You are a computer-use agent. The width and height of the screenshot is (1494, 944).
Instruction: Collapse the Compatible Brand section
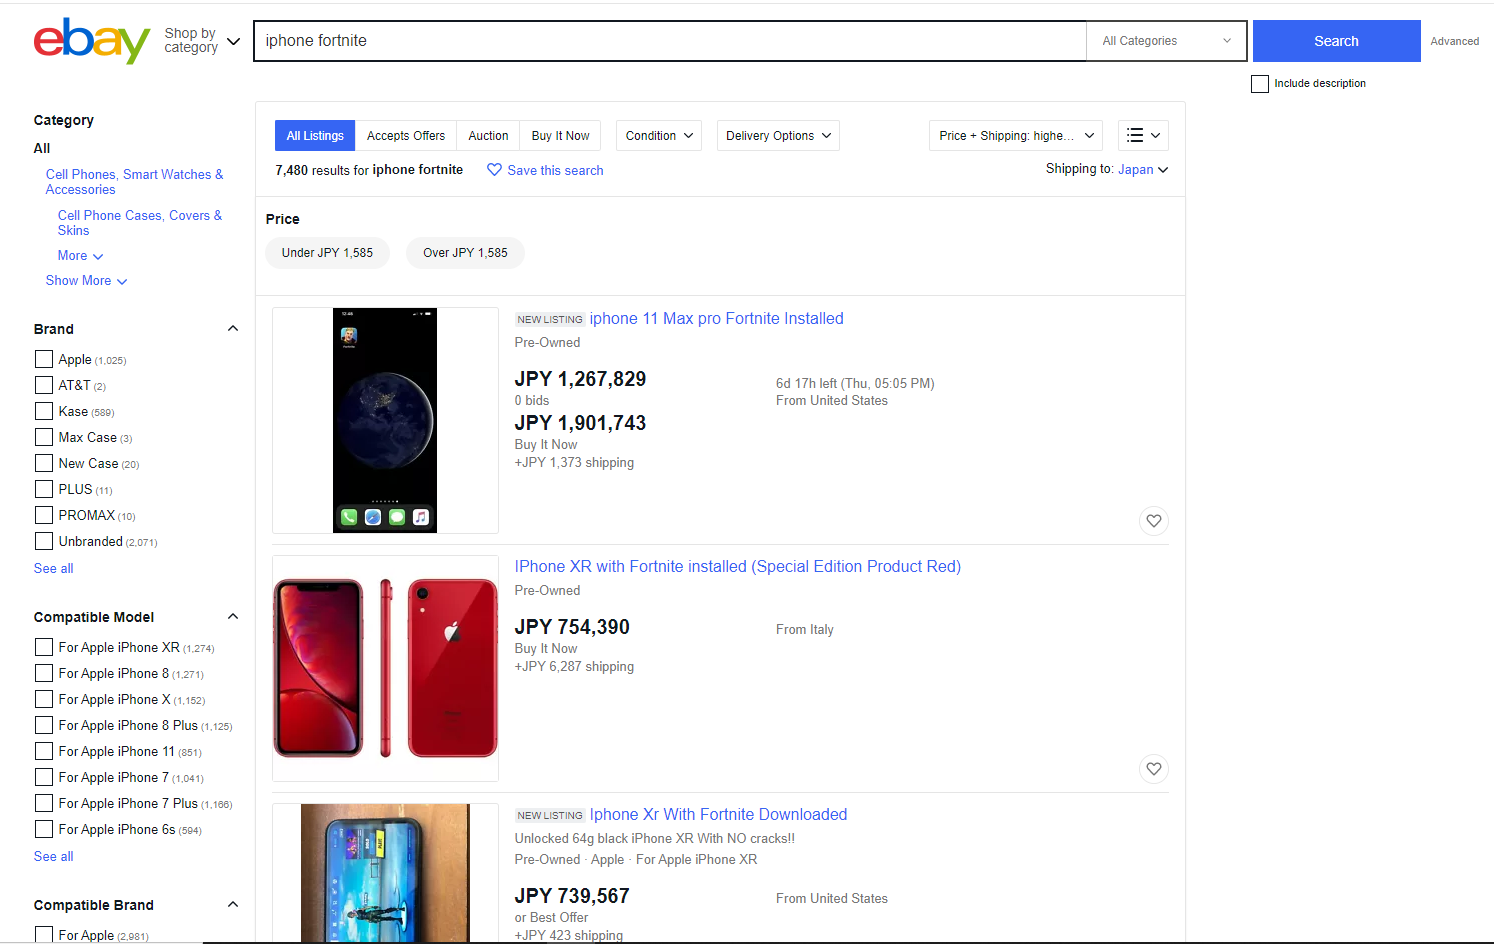point(233,905)
